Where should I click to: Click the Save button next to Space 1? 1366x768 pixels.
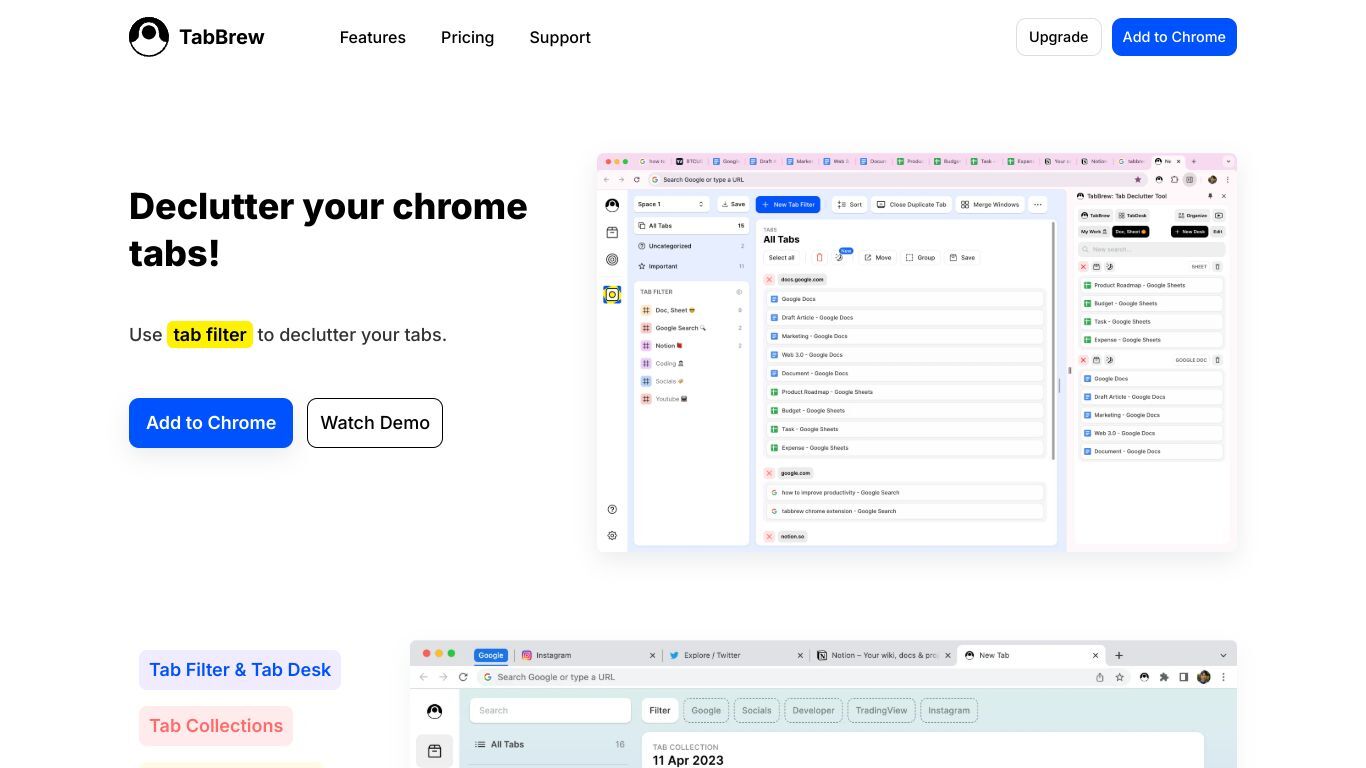point(733,204)
